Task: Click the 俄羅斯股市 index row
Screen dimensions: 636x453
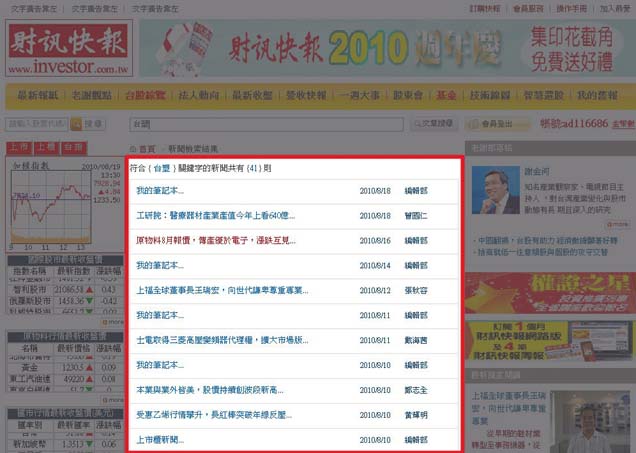Action: tap(65, 301)
